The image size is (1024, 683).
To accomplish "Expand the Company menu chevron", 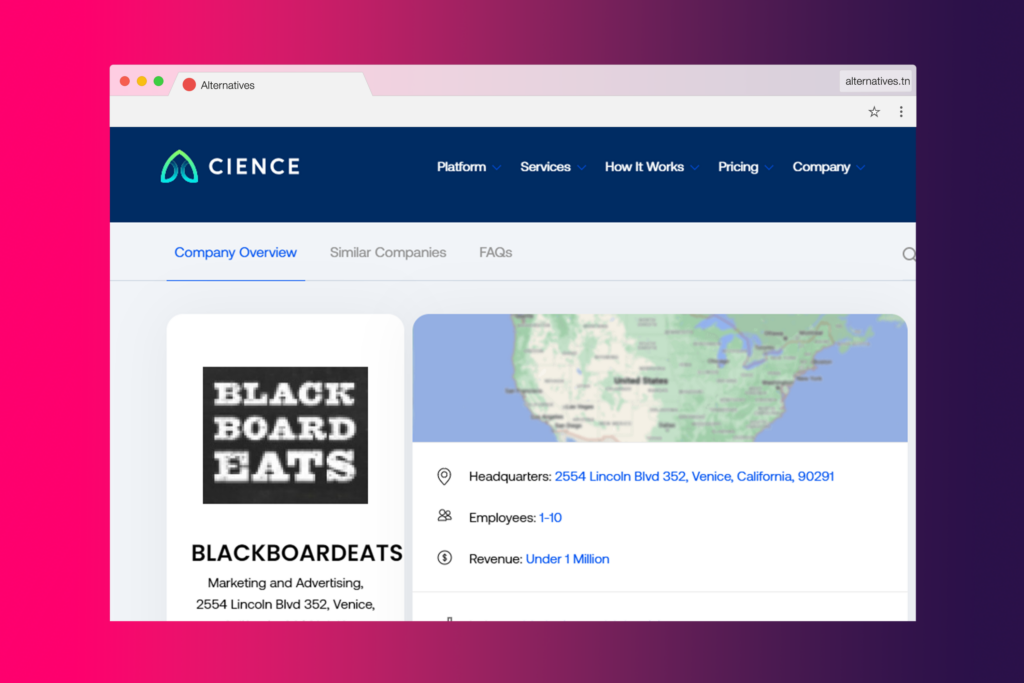I will [x=861, y=168].
